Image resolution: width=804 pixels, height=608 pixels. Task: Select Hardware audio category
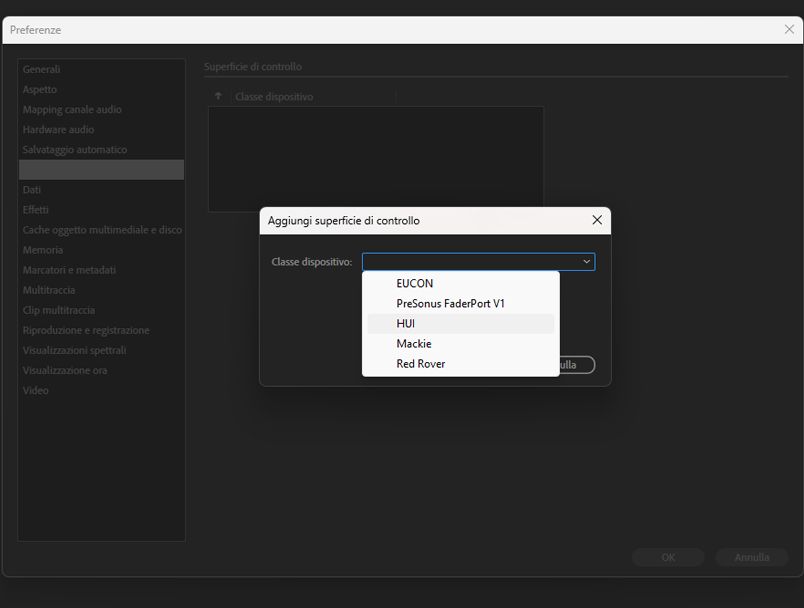click(x=102, y=129)
